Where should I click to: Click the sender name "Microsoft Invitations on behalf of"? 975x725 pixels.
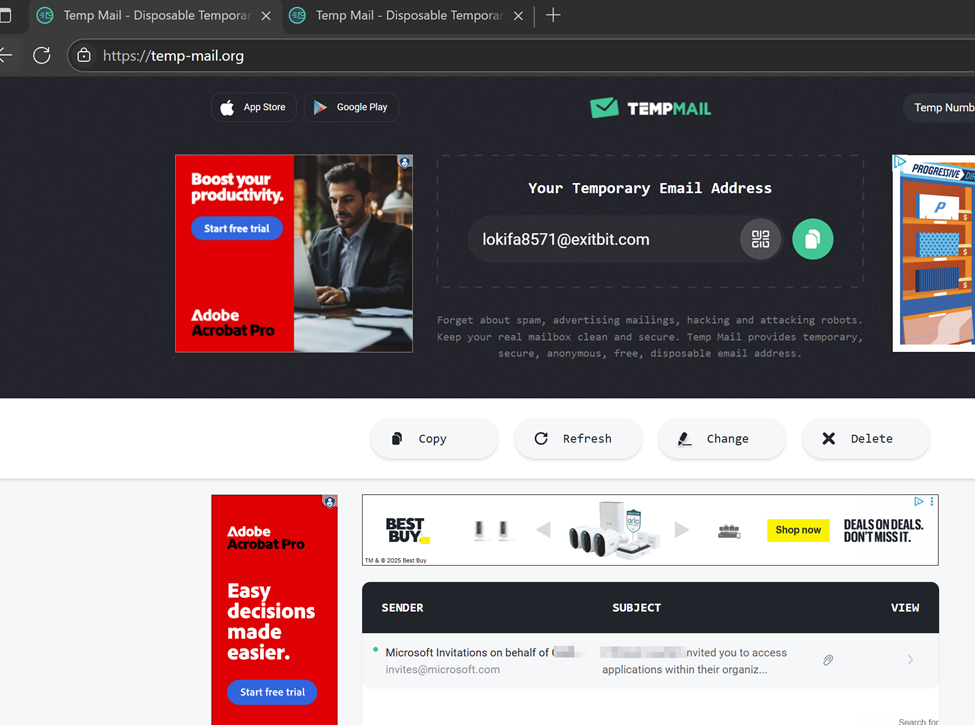[467, 652]
